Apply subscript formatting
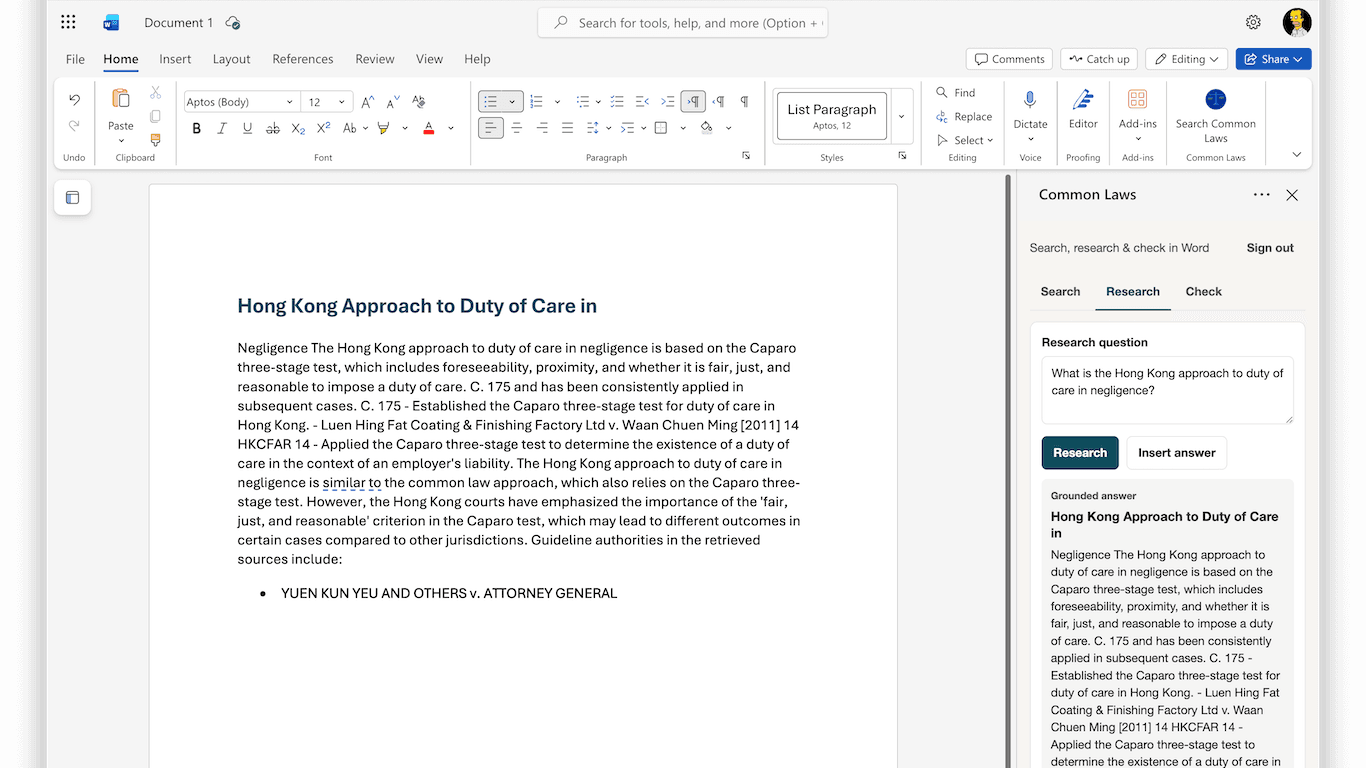The height and width of the screenshot is (768, 1366). point(298,128)
